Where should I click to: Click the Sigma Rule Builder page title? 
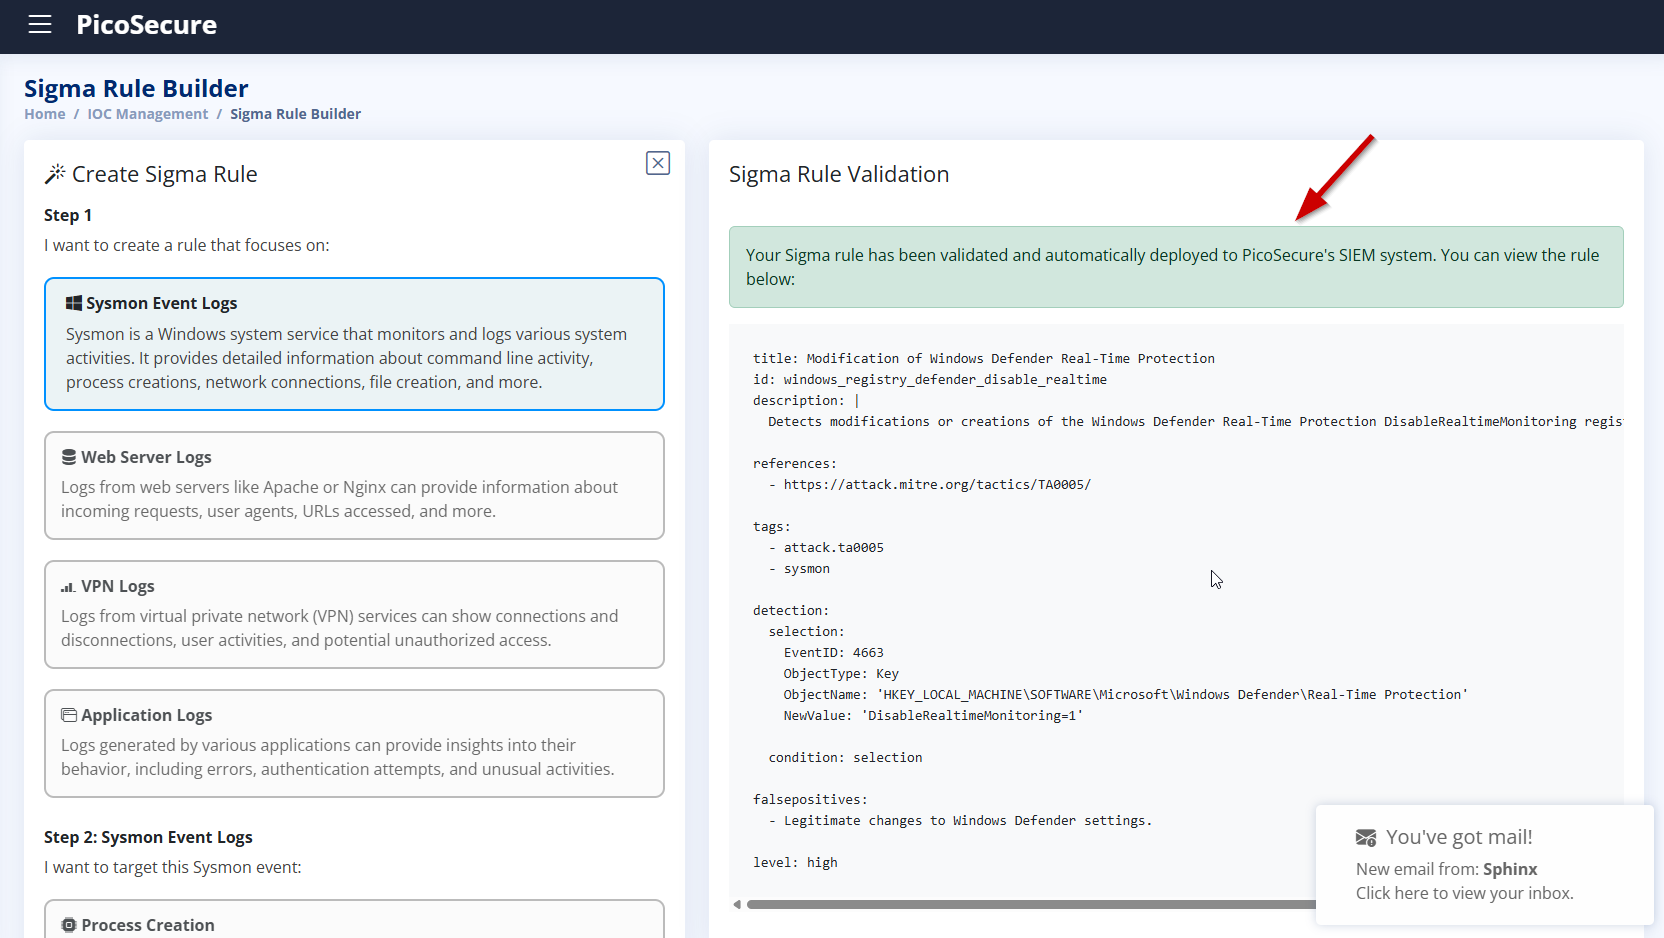(136, 88)
